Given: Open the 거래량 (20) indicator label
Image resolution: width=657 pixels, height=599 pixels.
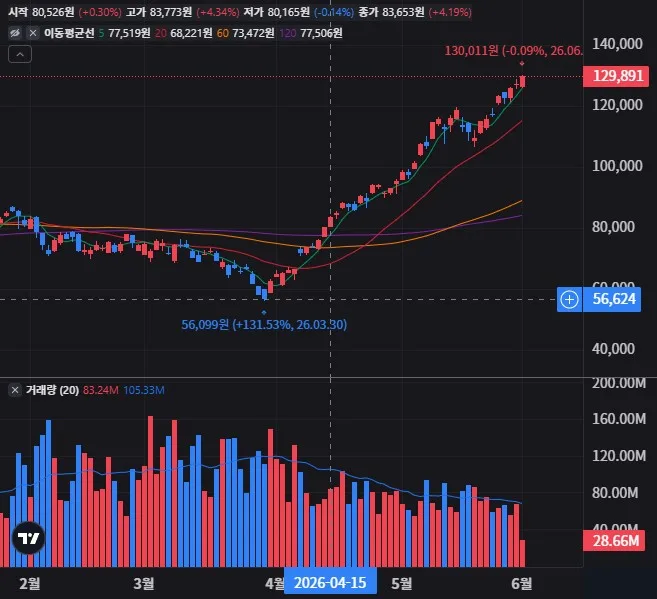Looking at the screenshot, I should [x=53, y=390].
